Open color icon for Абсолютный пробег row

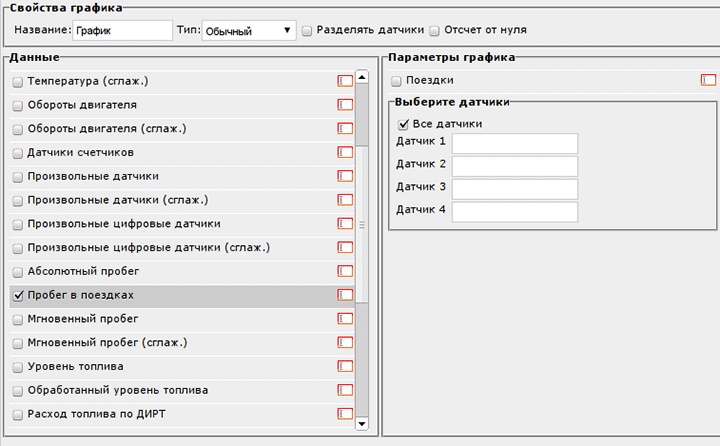click(x=345, y=271)
